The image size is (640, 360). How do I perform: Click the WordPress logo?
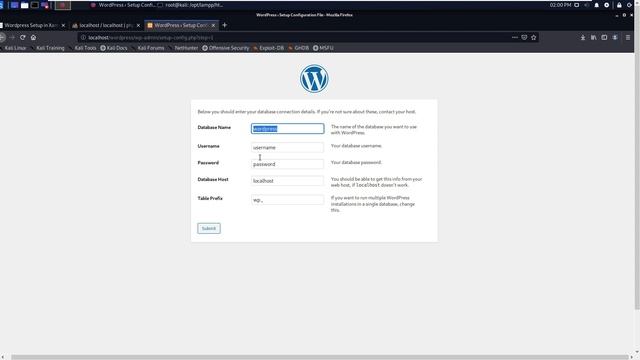[x=314, y=78]
